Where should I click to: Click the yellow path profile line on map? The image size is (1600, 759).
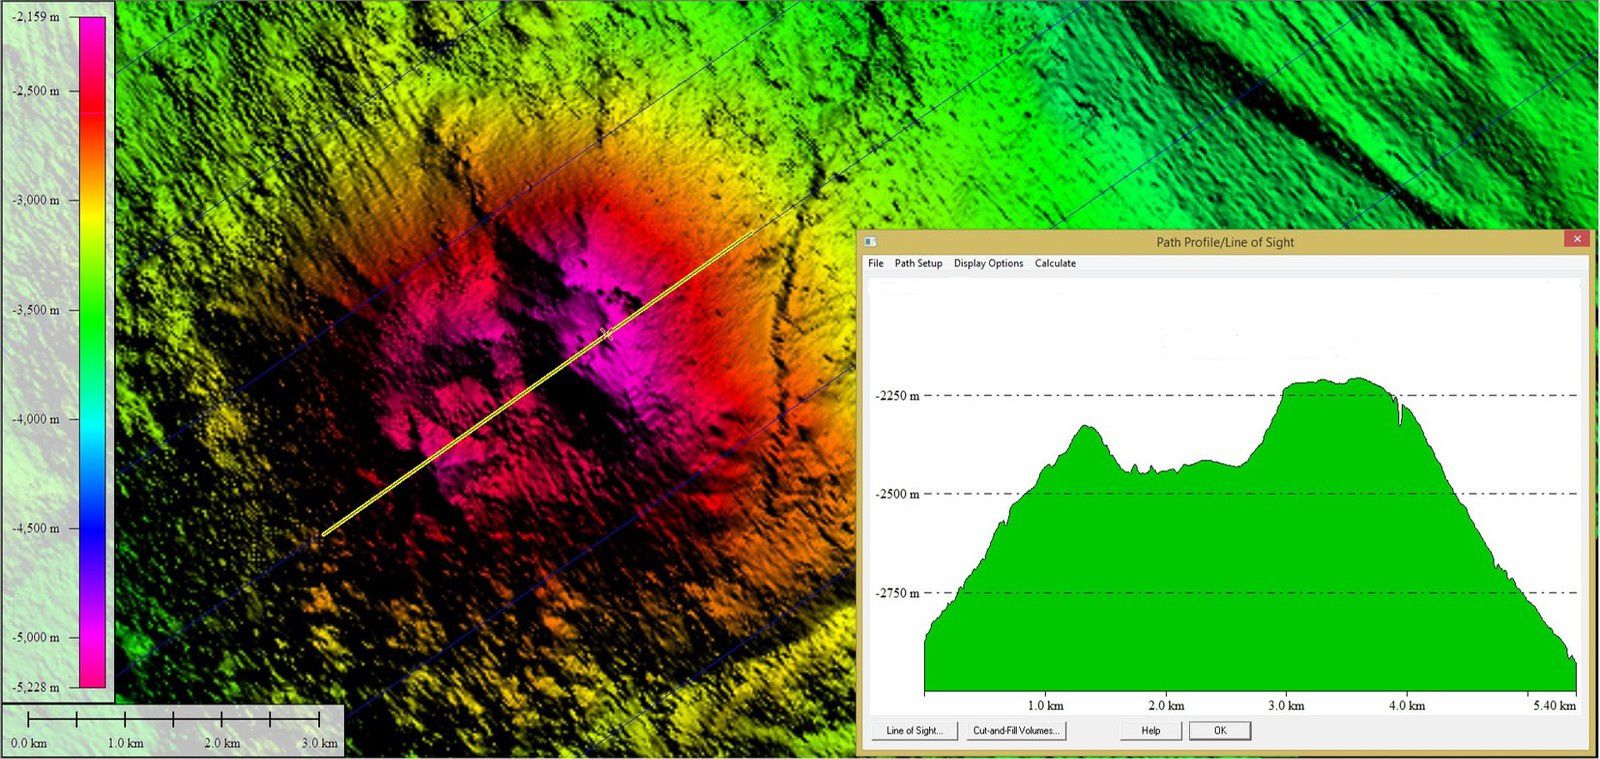coord(536,384)
